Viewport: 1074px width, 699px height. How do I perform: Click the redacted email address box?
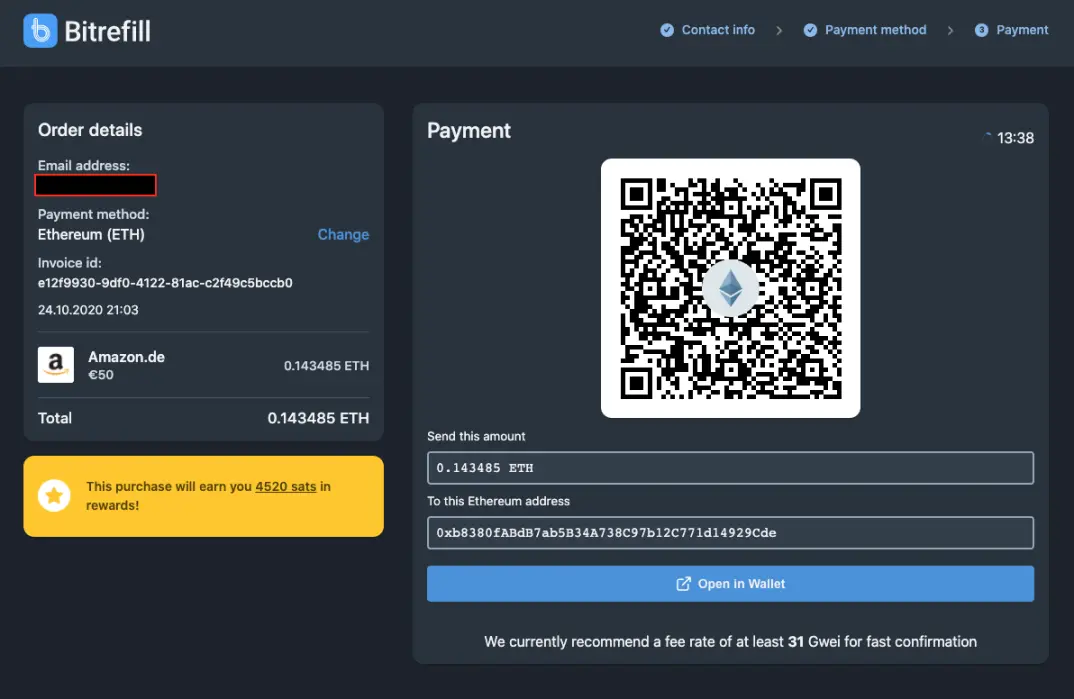point(96,186)
